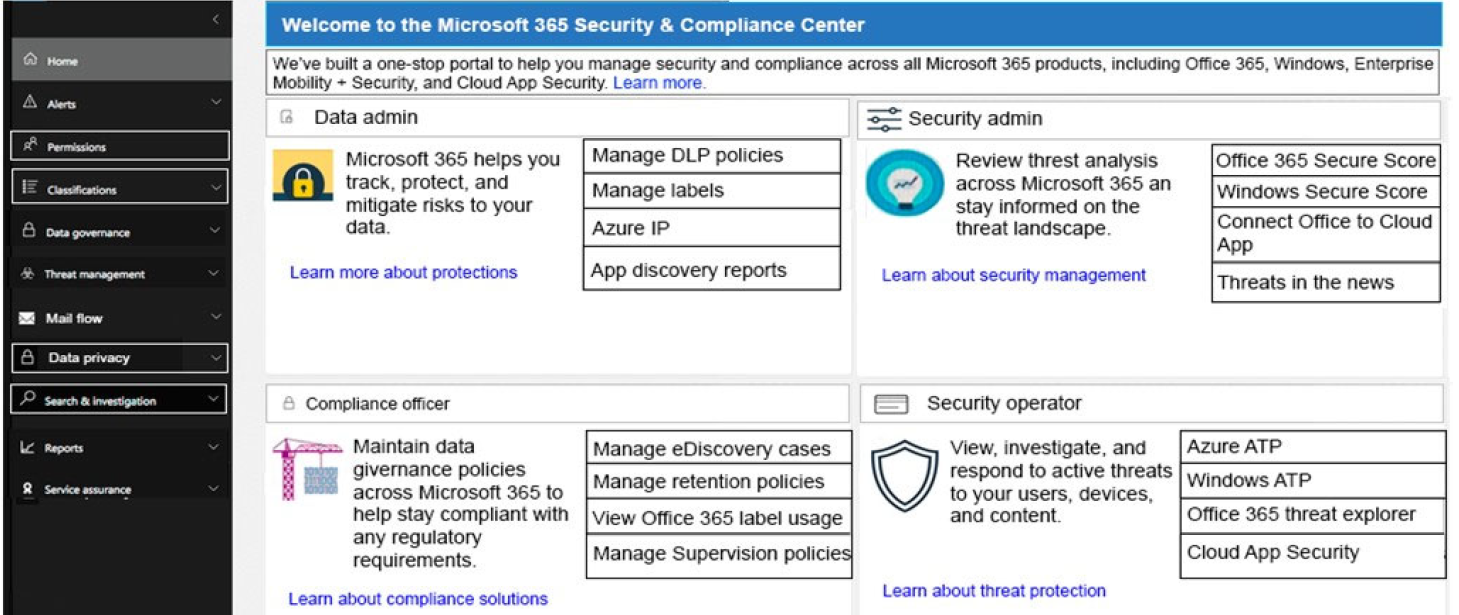The width and height of the screenshot is (1459, 615).
Task: Click the Home house icon
Action: [x=31, y=60]
